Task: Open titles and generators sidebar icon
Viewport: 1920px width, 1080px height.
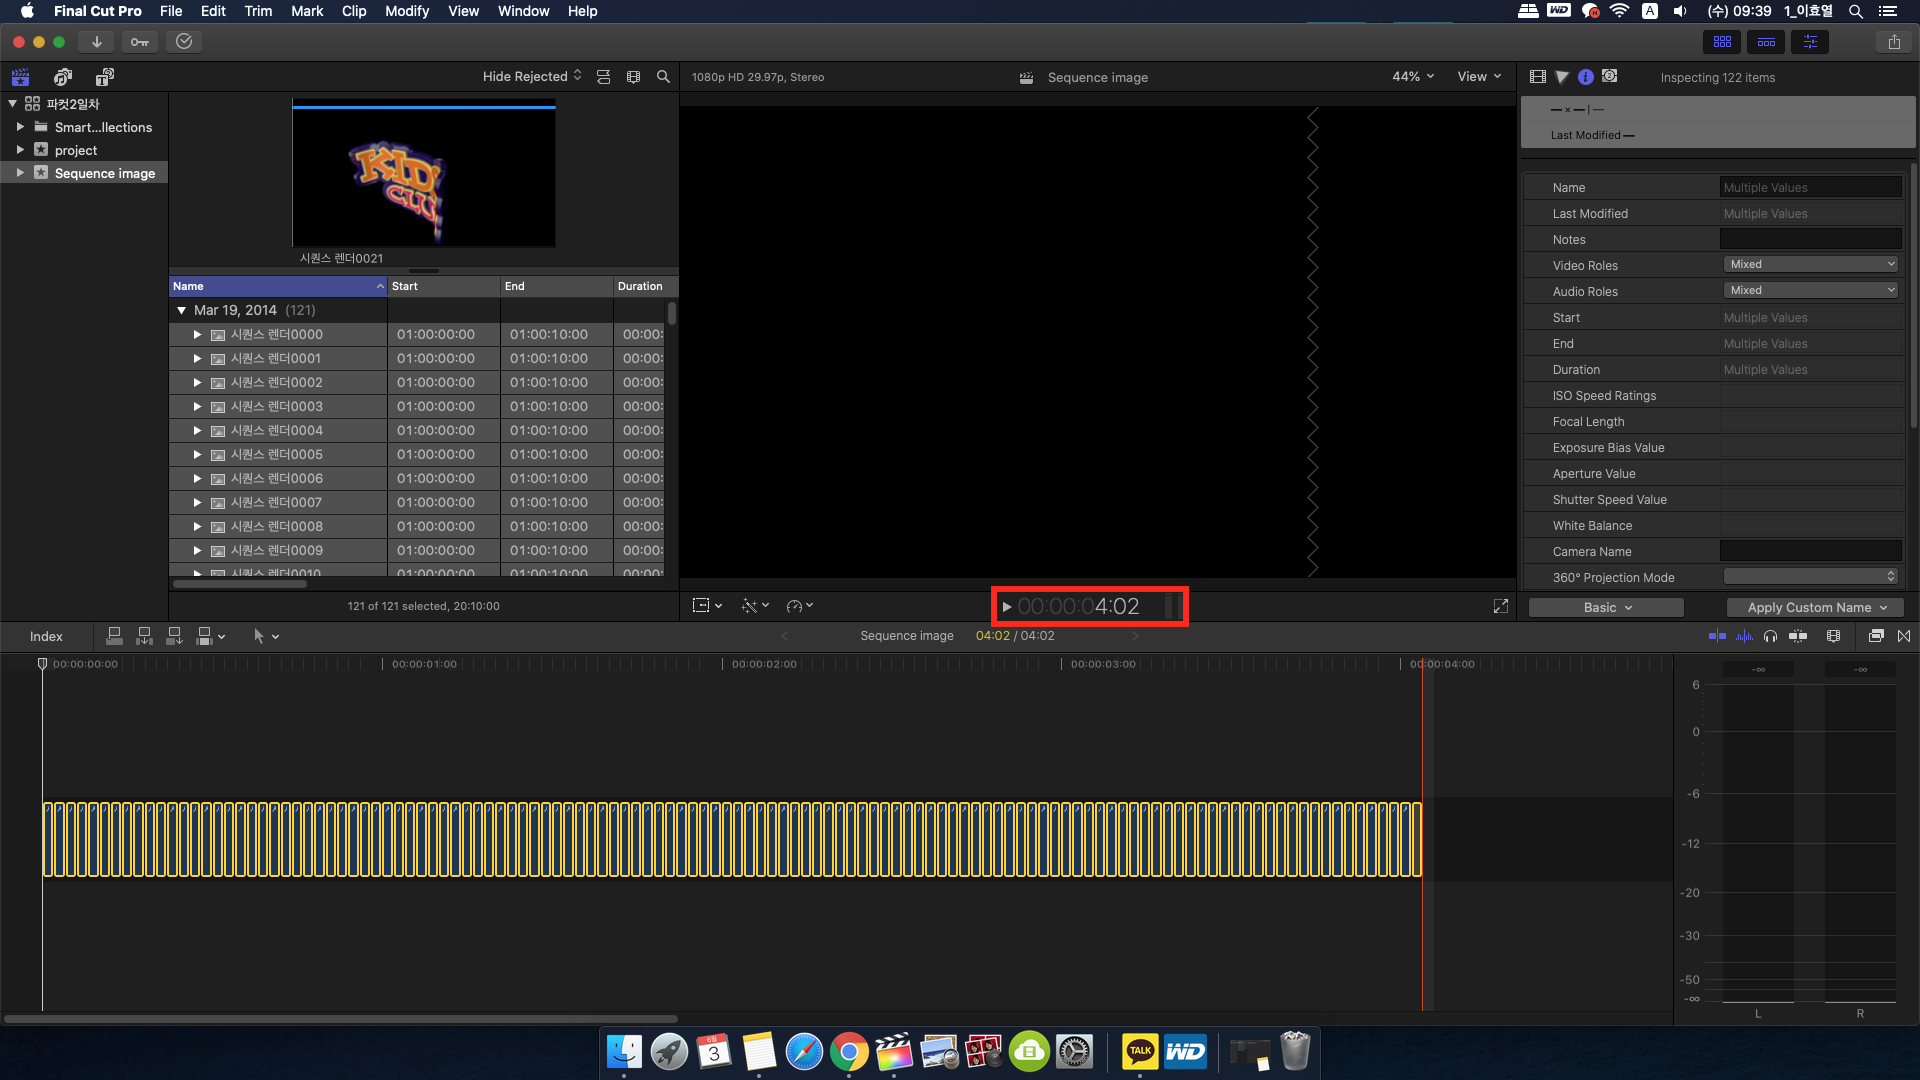Action: tap(104, 77)
